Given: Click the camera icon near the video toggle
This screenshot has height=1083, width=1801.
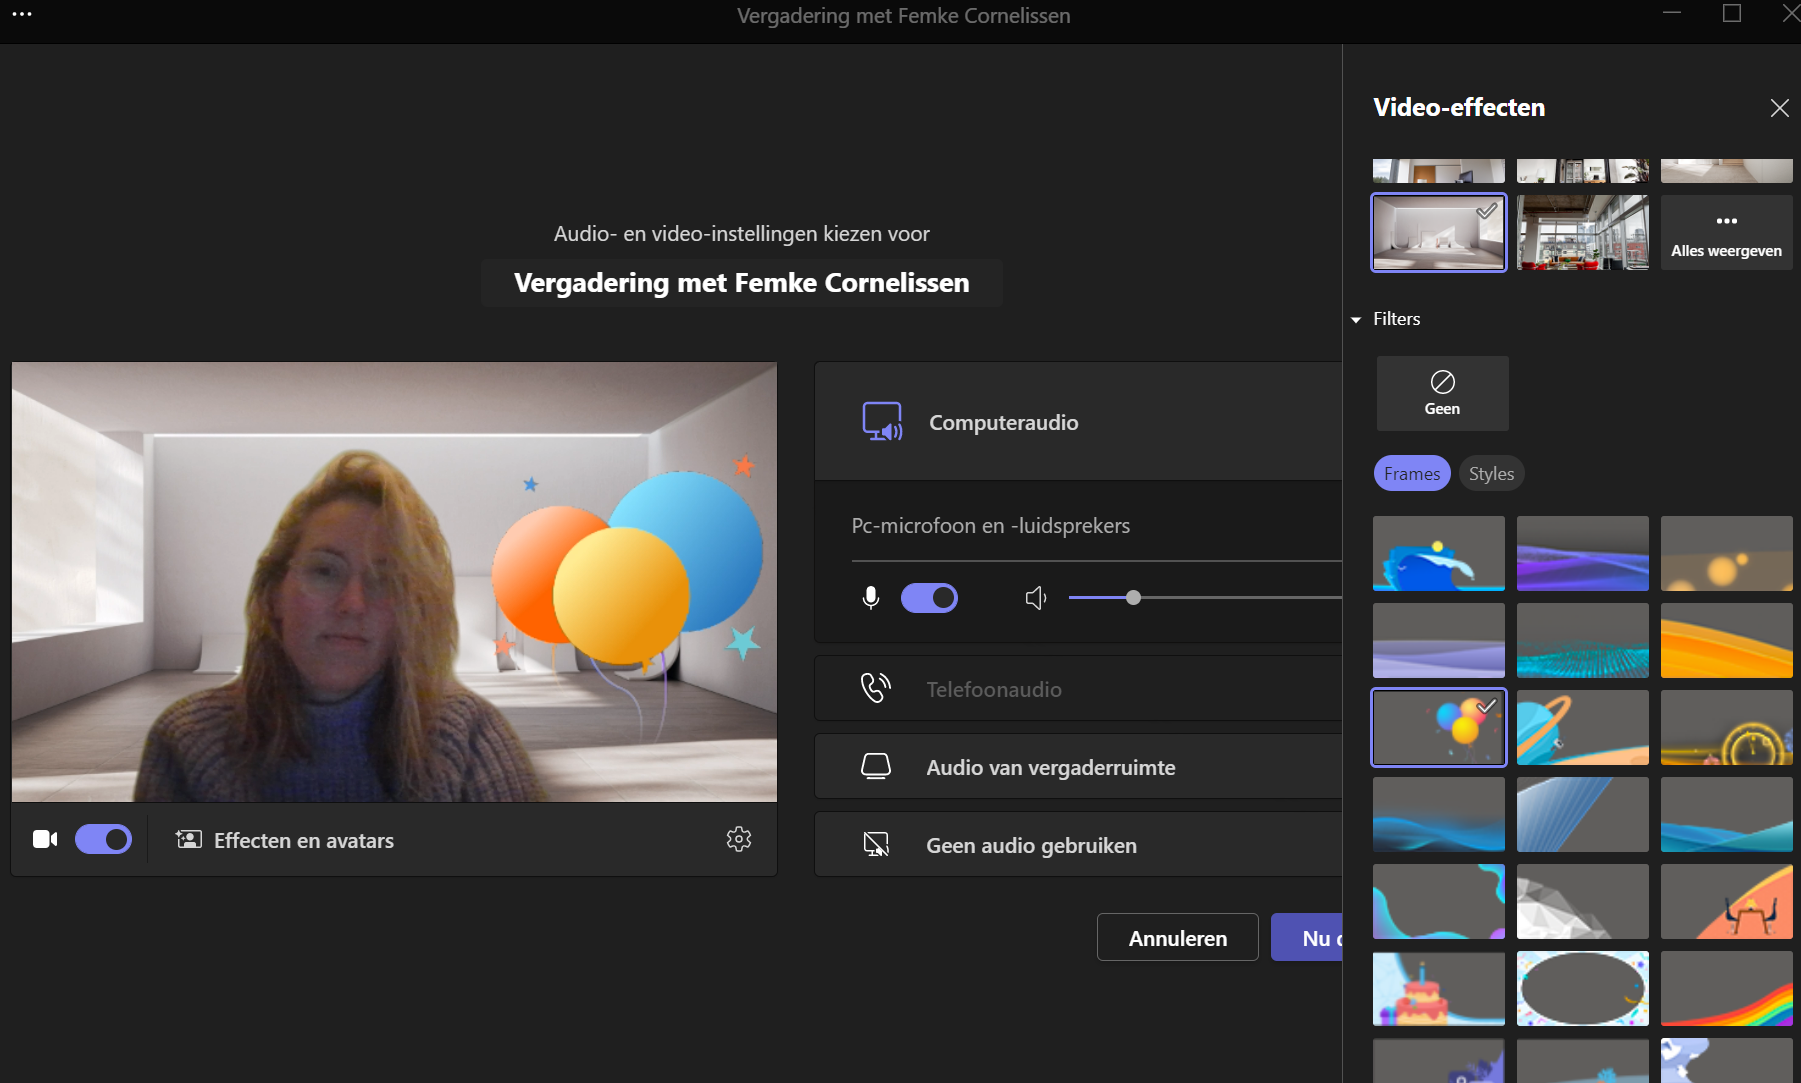Looking at the screenshot, I should point(44,839).
